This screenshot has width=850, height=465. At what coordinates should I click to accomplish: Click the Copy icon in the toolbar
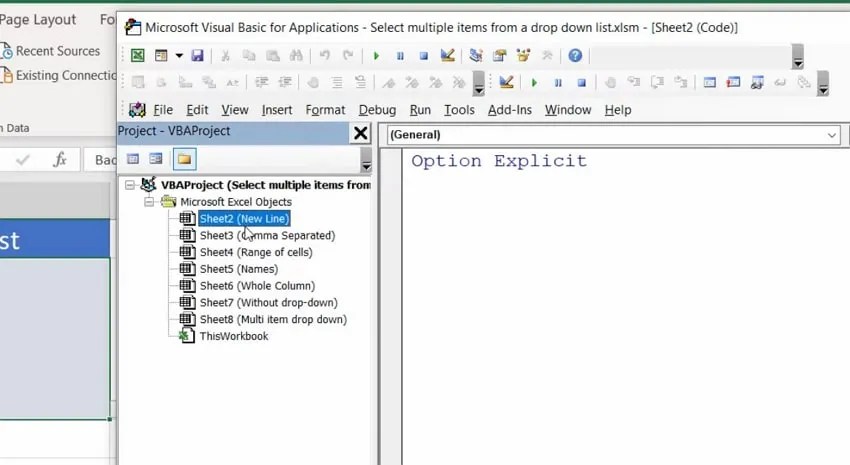point(249,55)
